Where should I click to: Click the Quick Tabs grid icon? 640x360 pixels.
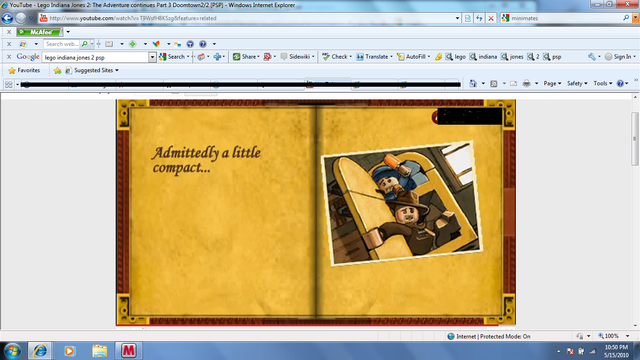click(9, 84)
